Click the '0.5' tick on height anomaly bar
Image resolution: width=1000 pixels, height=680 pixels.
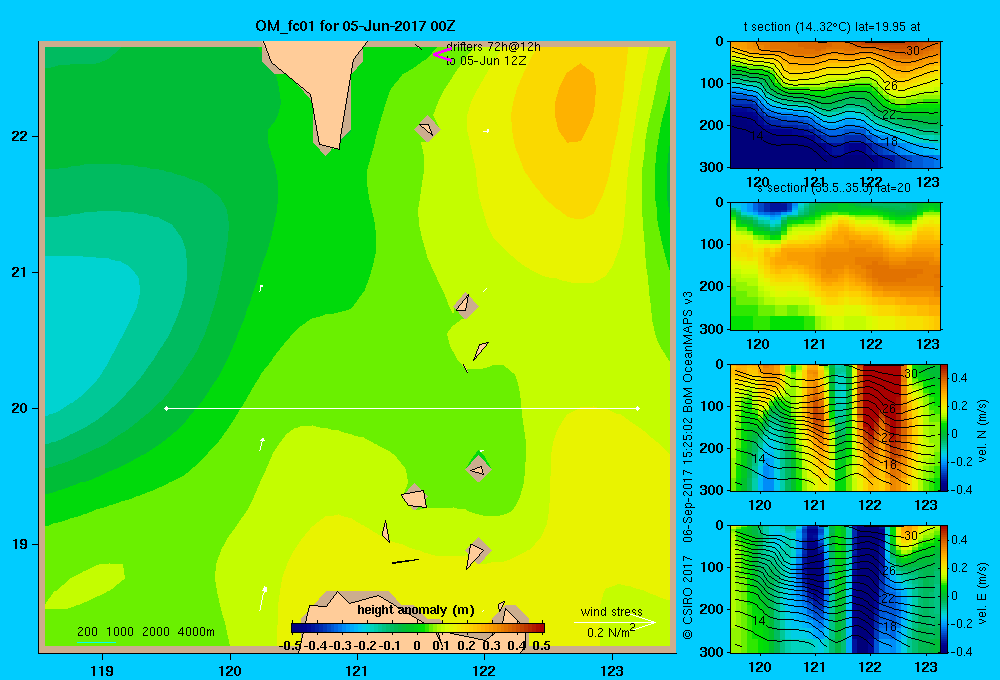tap(541, 646)
